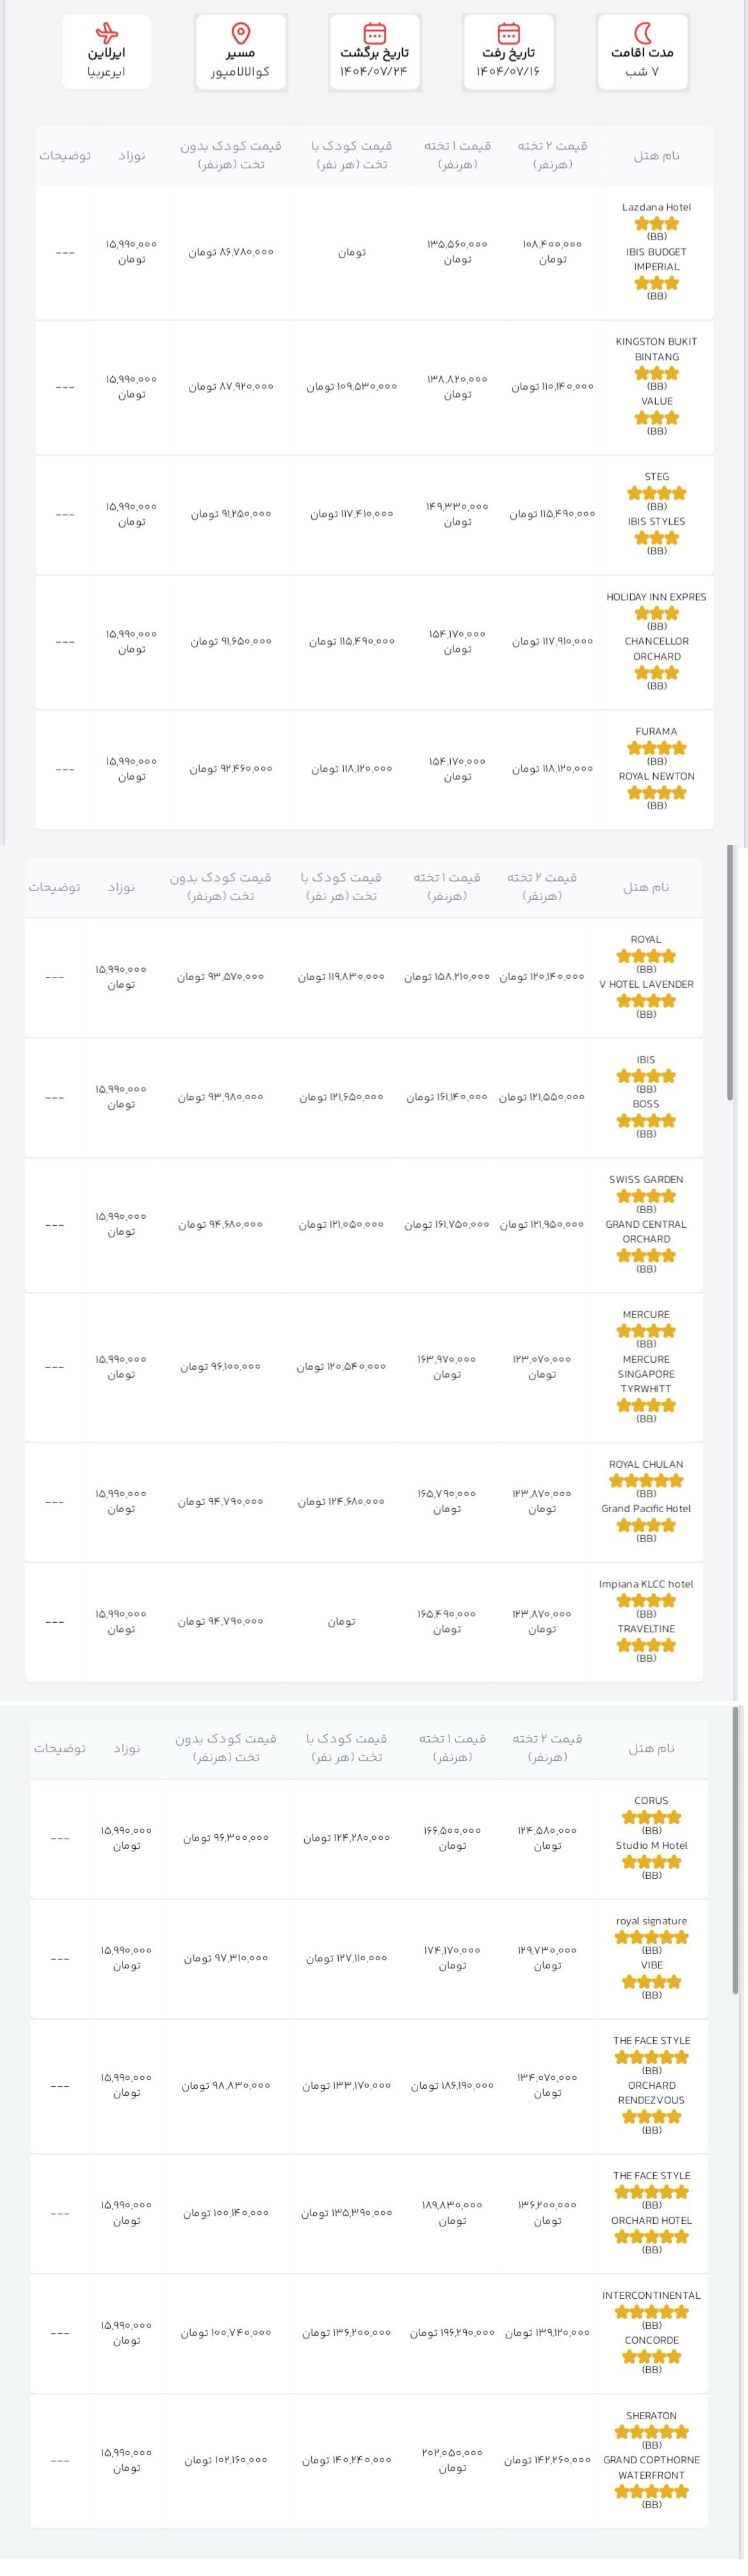
Task: Click the scrollbar beside the second table
Action: (731, 973)
